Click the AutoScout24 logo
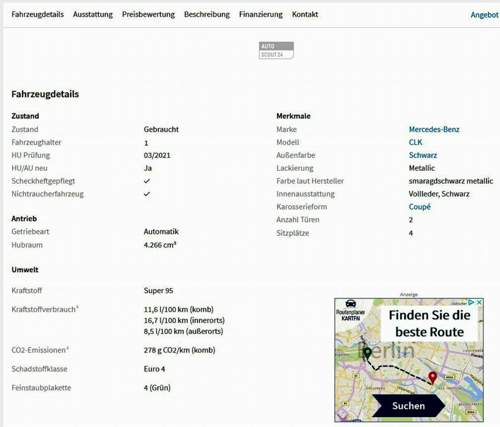Screen dimensions: 500x427 point(276,50)
